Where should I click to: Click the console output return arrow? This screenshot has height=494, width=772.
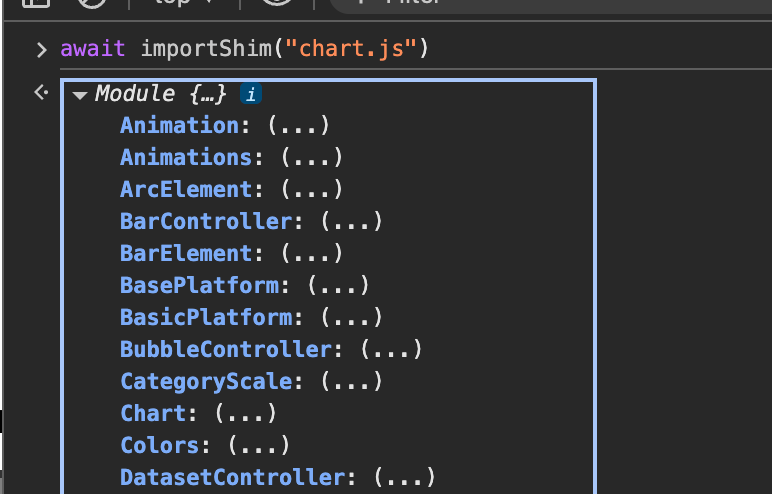[x=41, y=92]
